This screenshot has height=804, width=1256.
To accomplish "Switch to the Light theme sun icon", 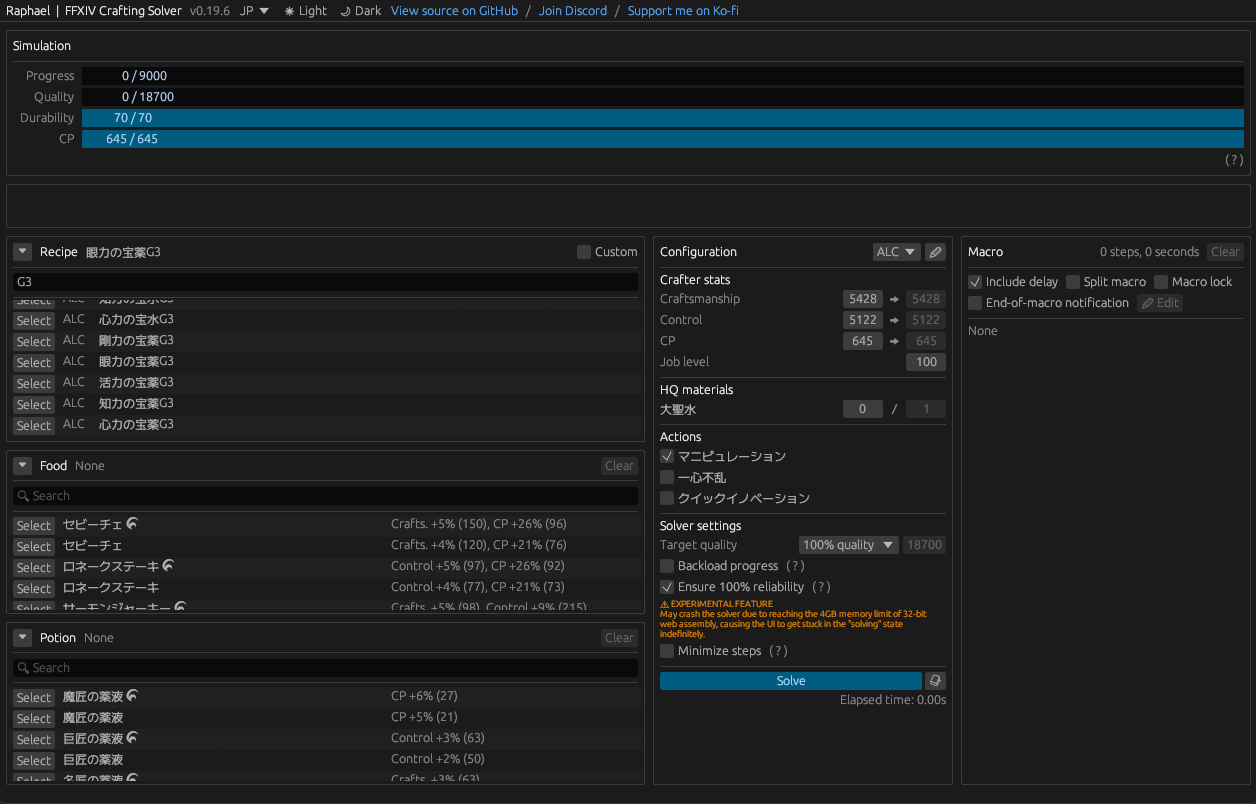I will click(x=290, y=11).
